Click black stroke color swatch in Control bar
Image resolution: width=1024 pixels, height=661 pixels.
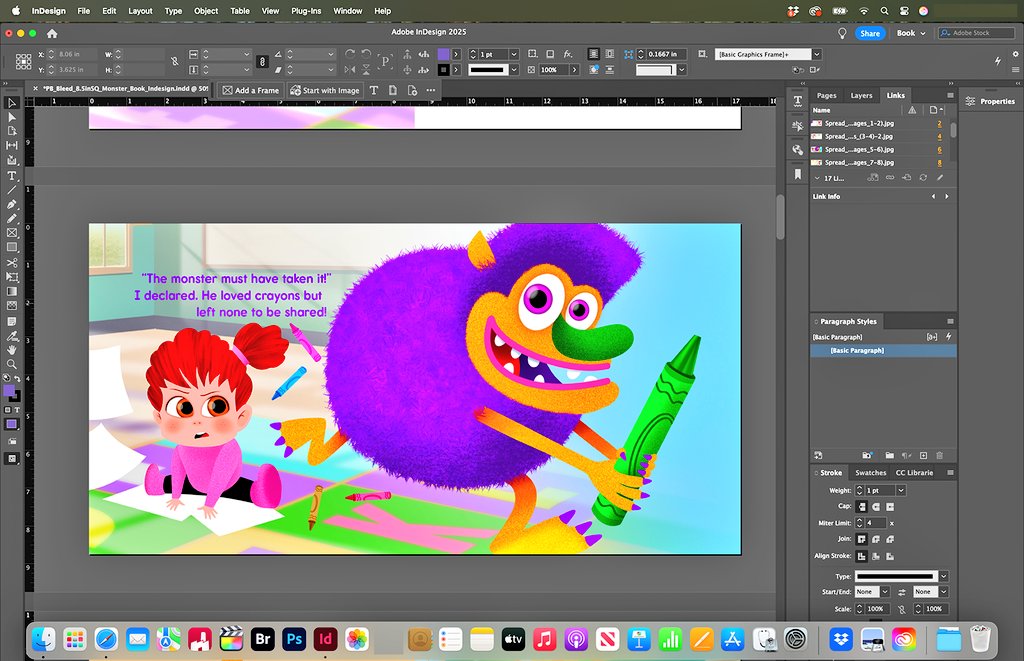[443, 69]
